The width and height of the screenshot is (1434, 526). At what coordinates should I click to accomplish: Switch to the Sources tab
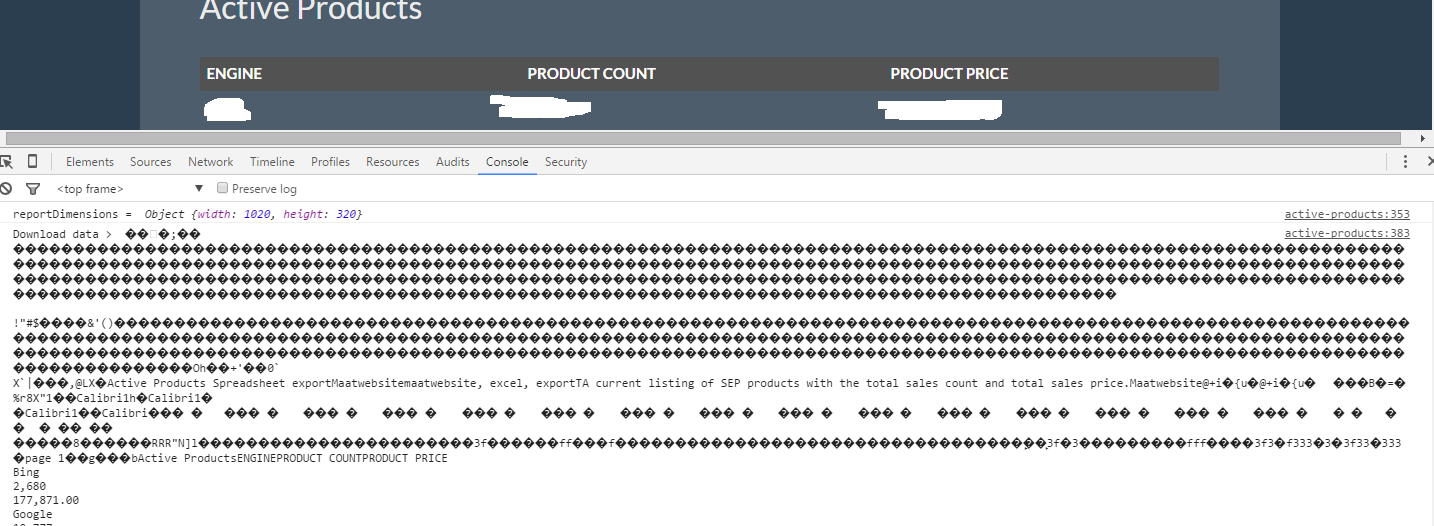pos(151,162)
